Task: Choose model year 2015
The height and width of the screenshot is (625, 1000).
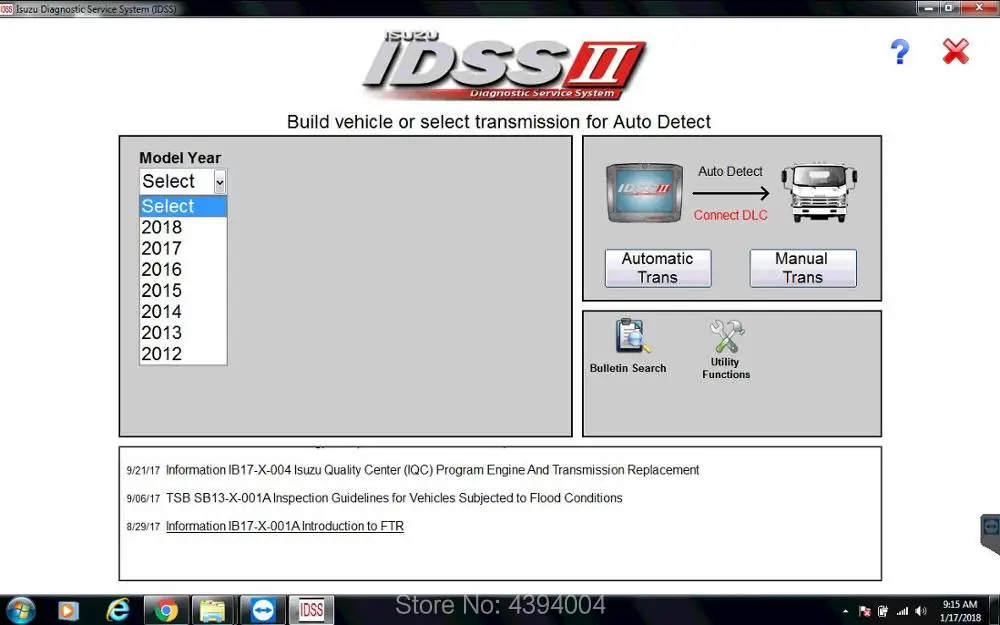Action: (183, 290)
